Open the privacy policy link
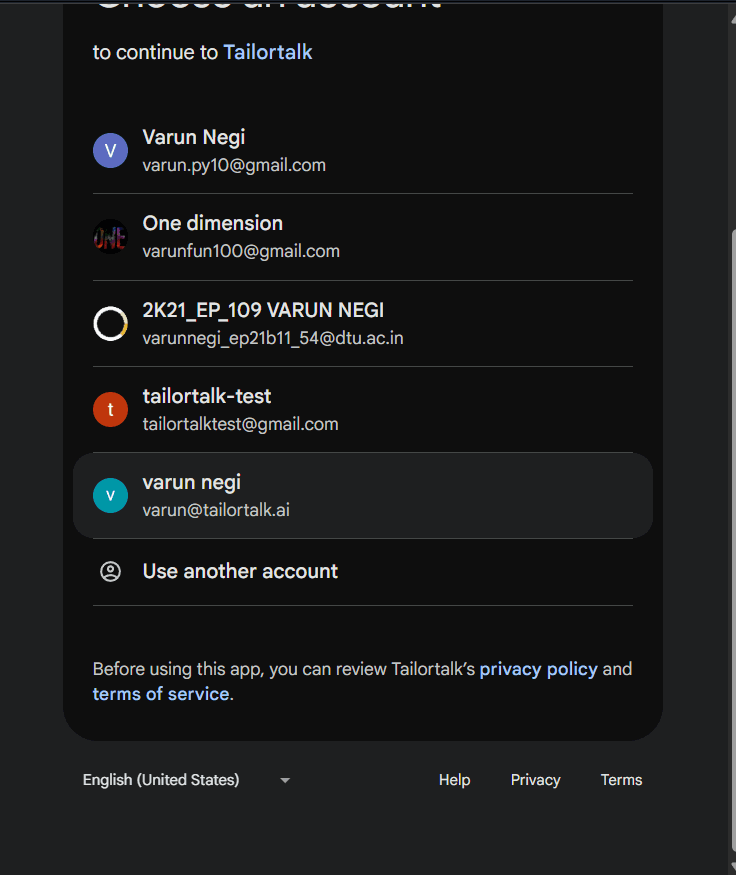 [538, 669]
